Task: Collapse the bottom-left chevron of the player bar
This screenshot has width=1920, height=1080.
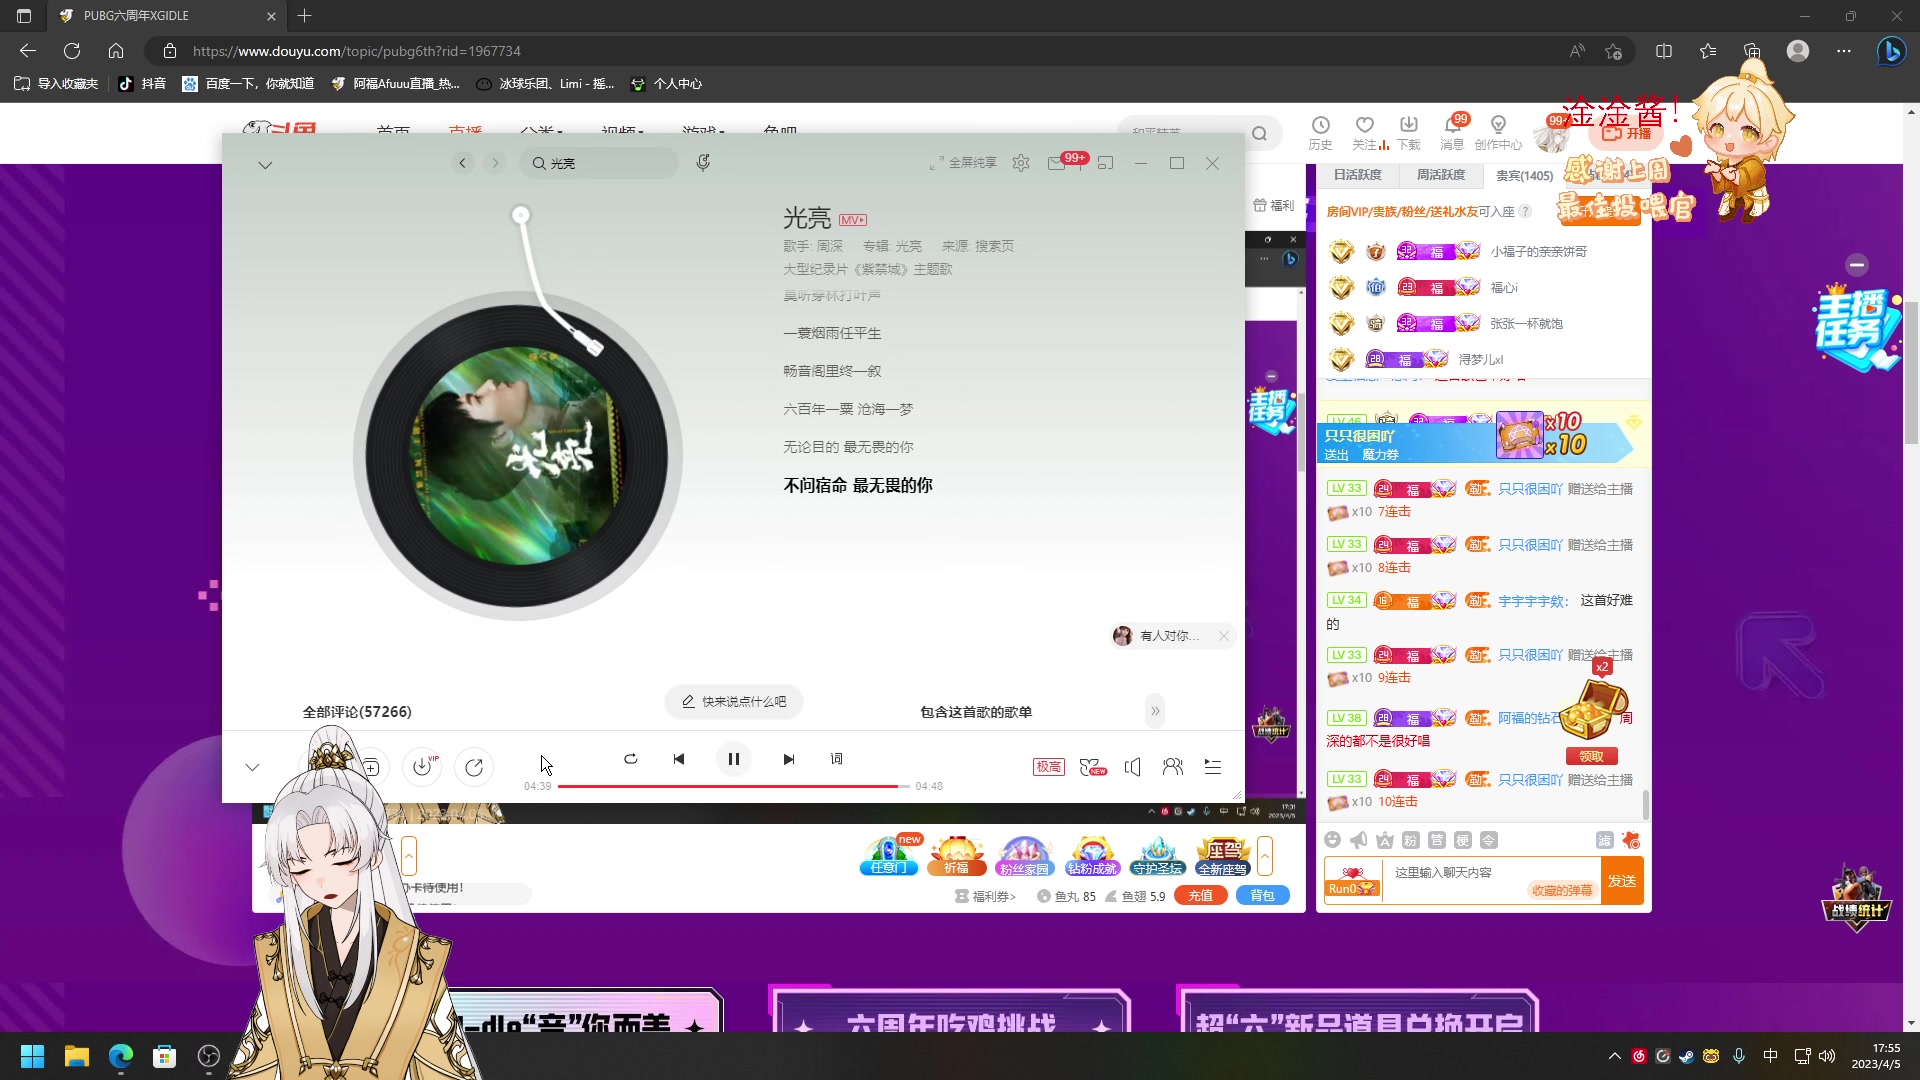Action: pyautogui.click(x=252, y=767)
